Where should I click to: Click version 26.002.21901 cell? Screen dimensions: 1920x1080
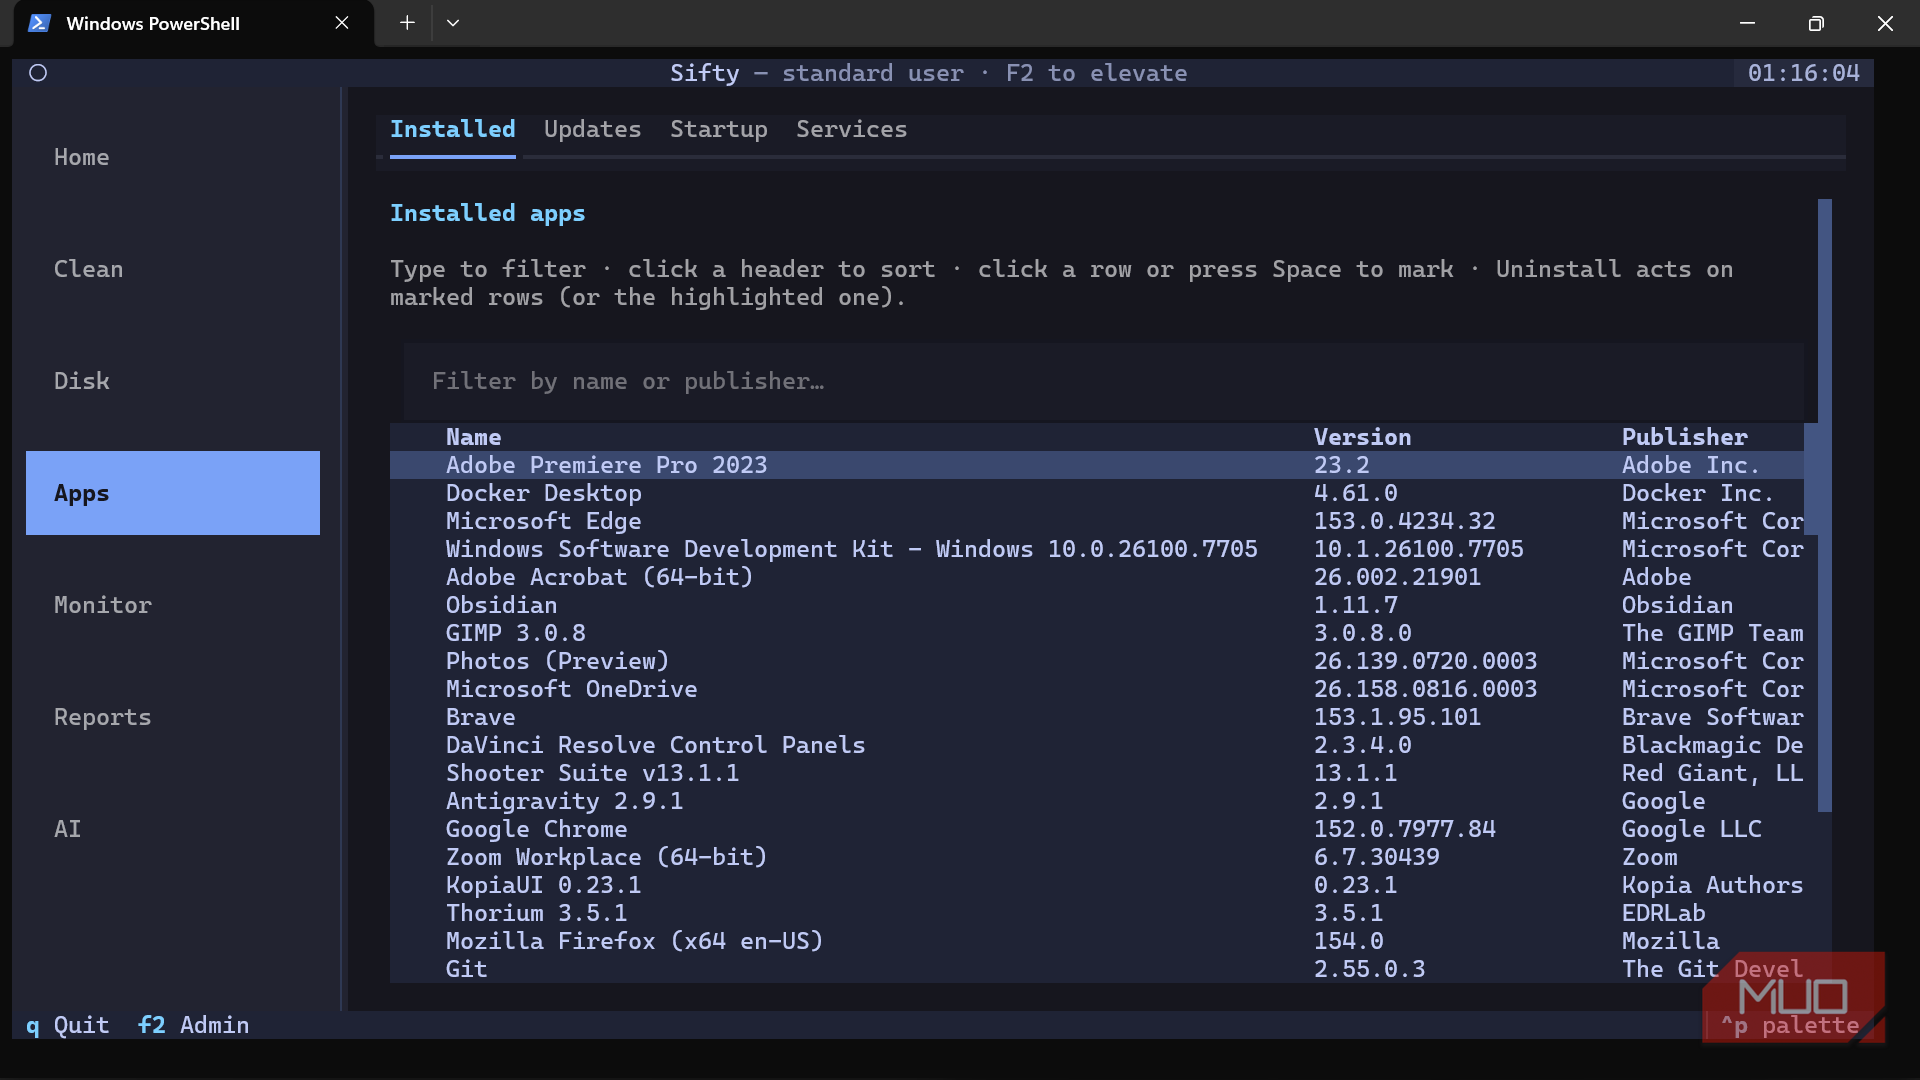click(x=1397, y=577)
